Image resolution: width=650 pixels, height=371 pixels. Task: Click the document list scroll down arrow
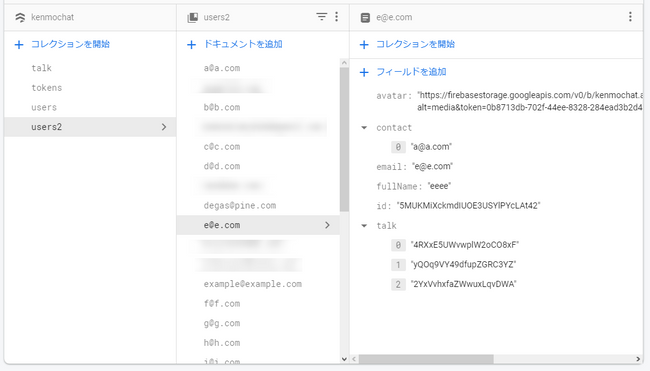coord(344,359)
